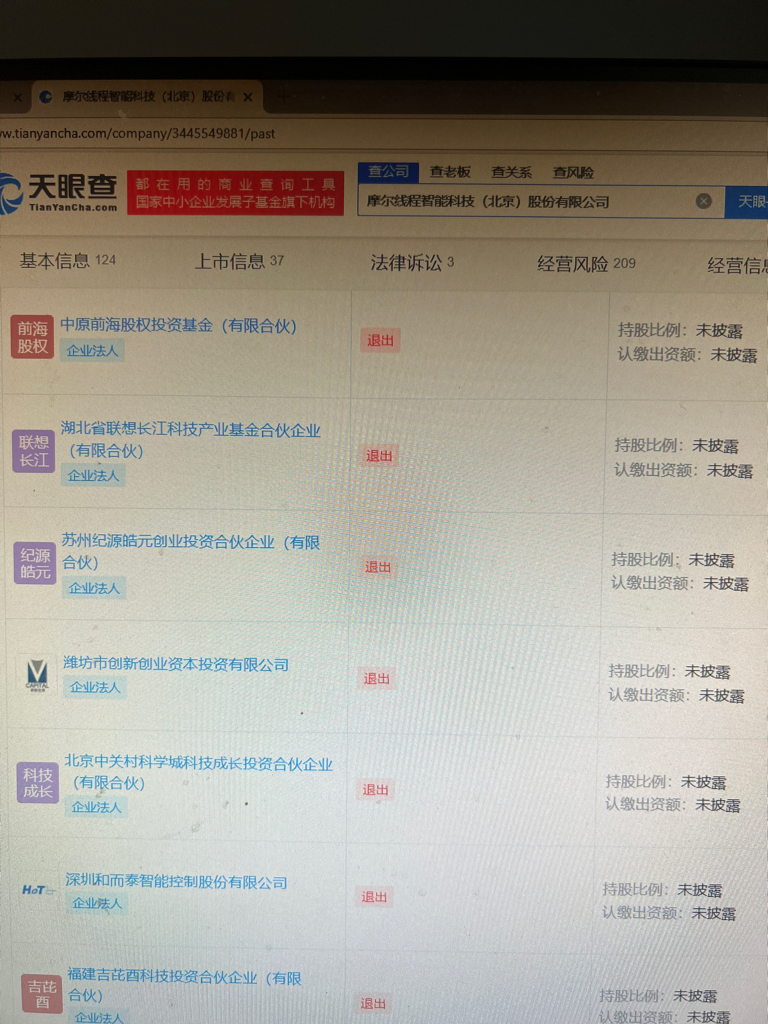Click 退出 badge in 深圳和而泰 row
The image size is (768, 1024).
click(x=374, y=897)
